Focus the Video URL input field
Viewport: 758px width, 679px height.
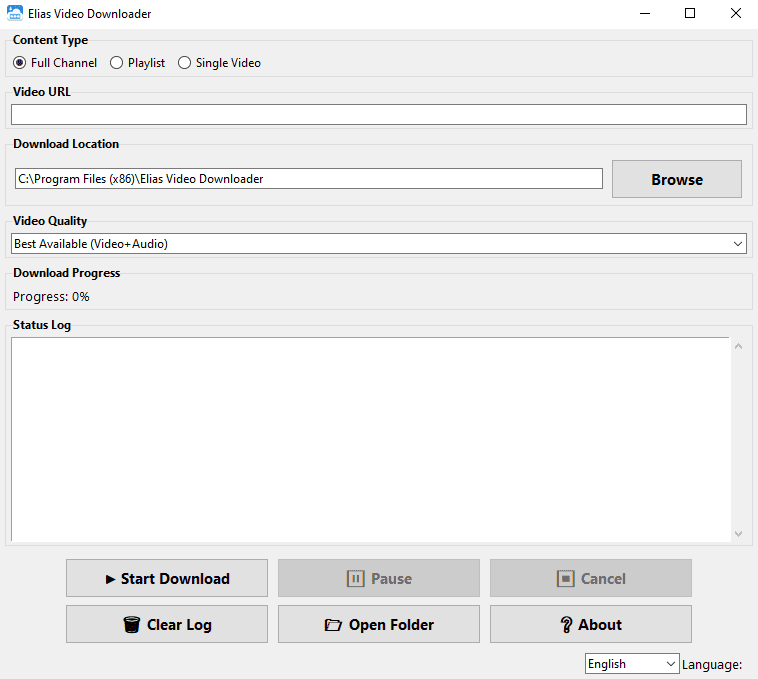point(379,115)
